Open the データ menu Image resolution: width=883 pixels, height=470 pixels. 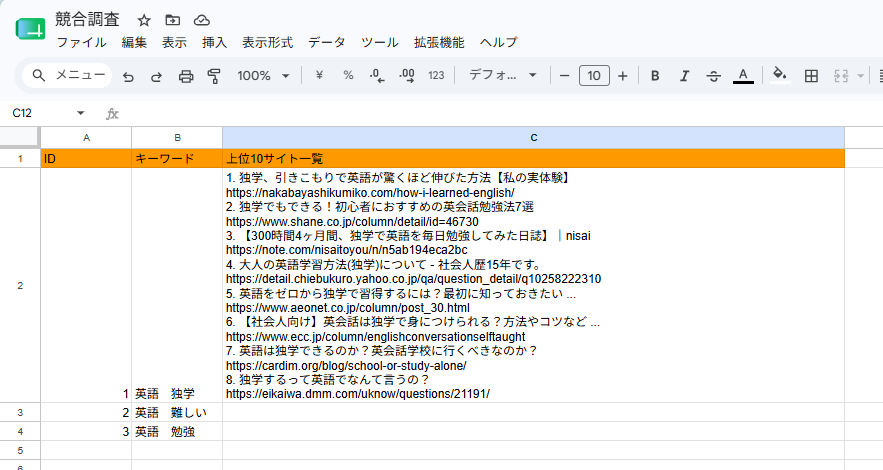[x=327, y=42]
